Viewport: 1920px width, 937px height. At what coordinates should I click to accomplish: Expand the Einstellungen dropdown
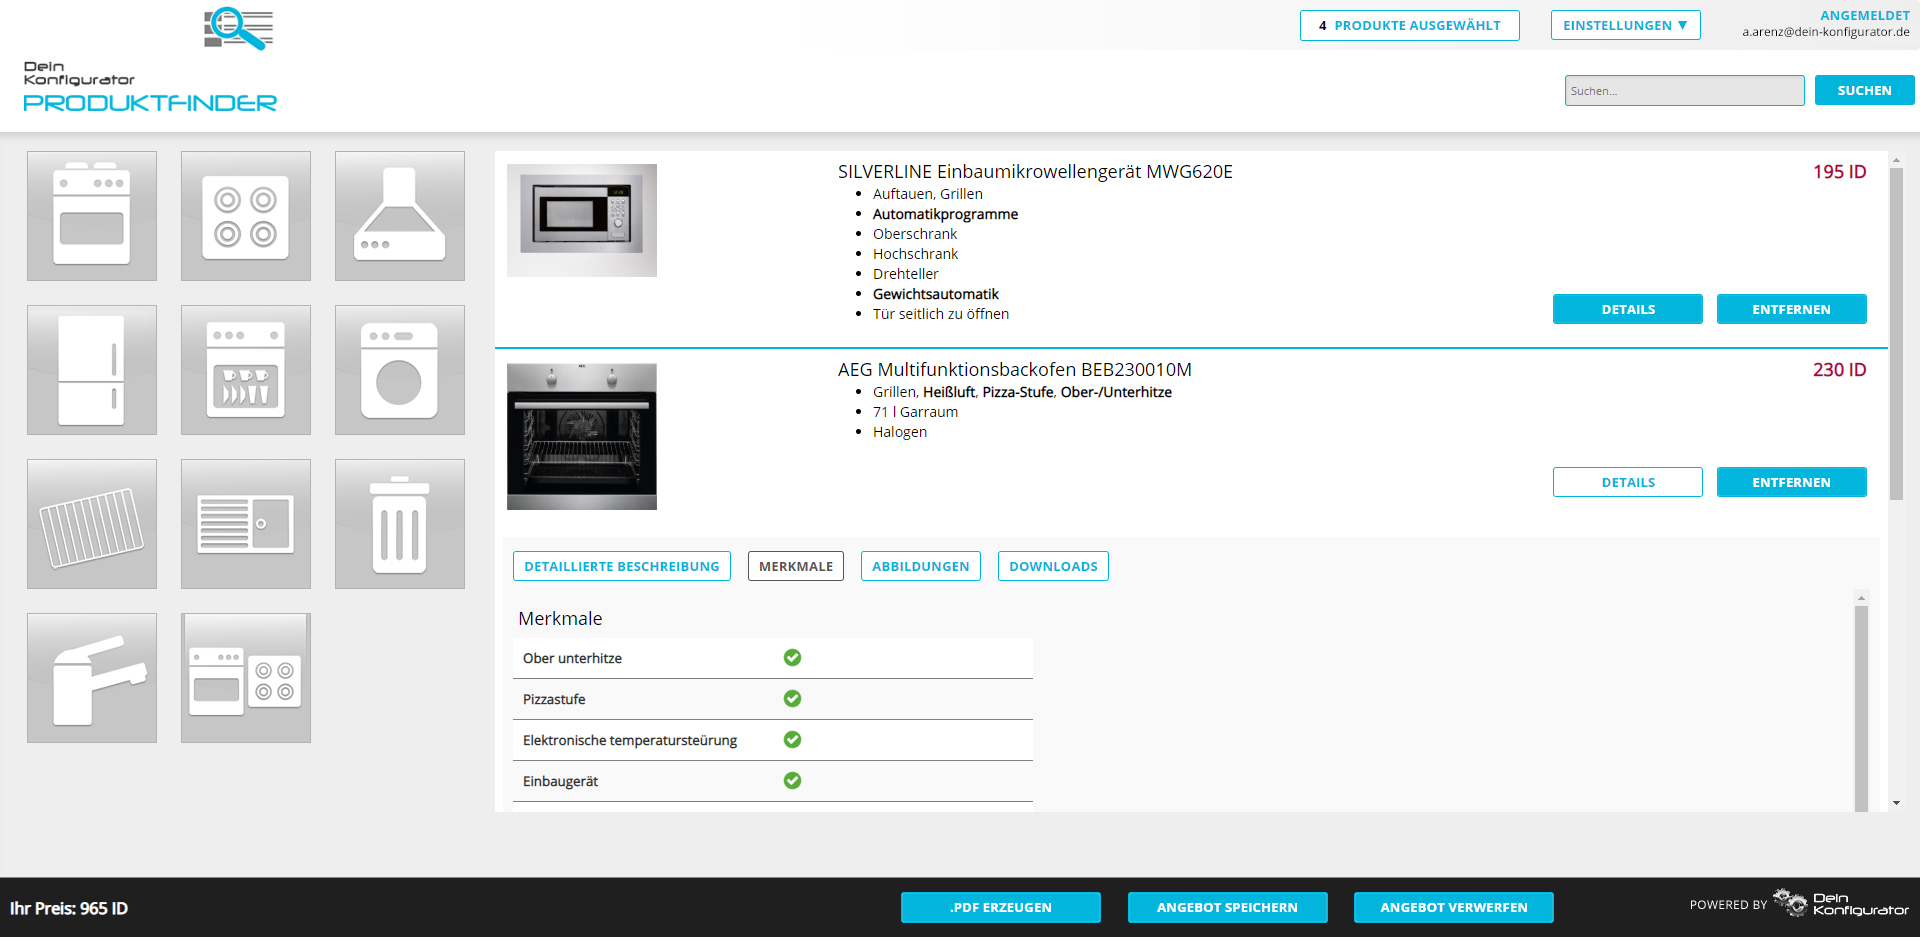click(x=1625, y=26)
